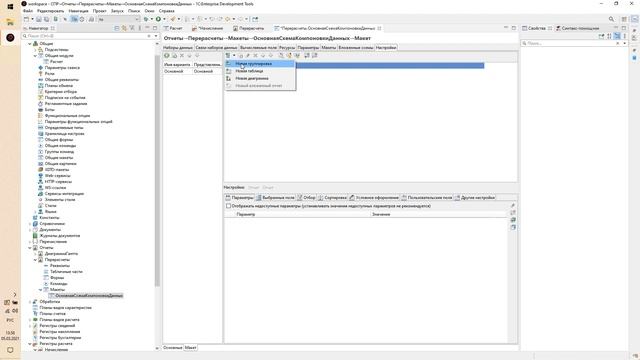Switch to the Наборы данных tab
Screen dimensions: 640x360
(178, 48)
